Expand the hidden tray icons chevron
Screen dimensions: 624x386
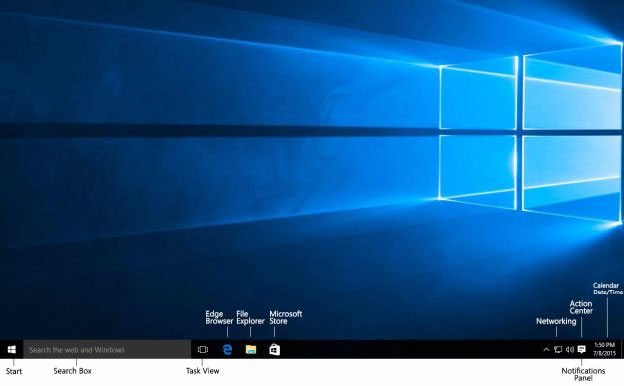[x=546, y=350]
